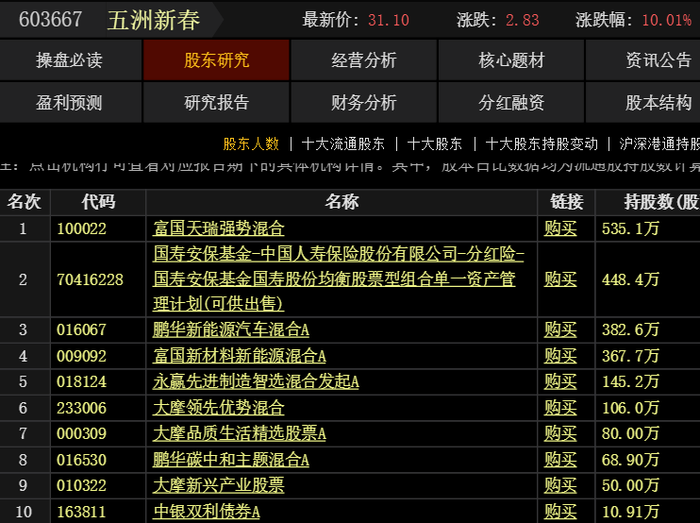Switch to 研究报告 tab

click(217, 103)
